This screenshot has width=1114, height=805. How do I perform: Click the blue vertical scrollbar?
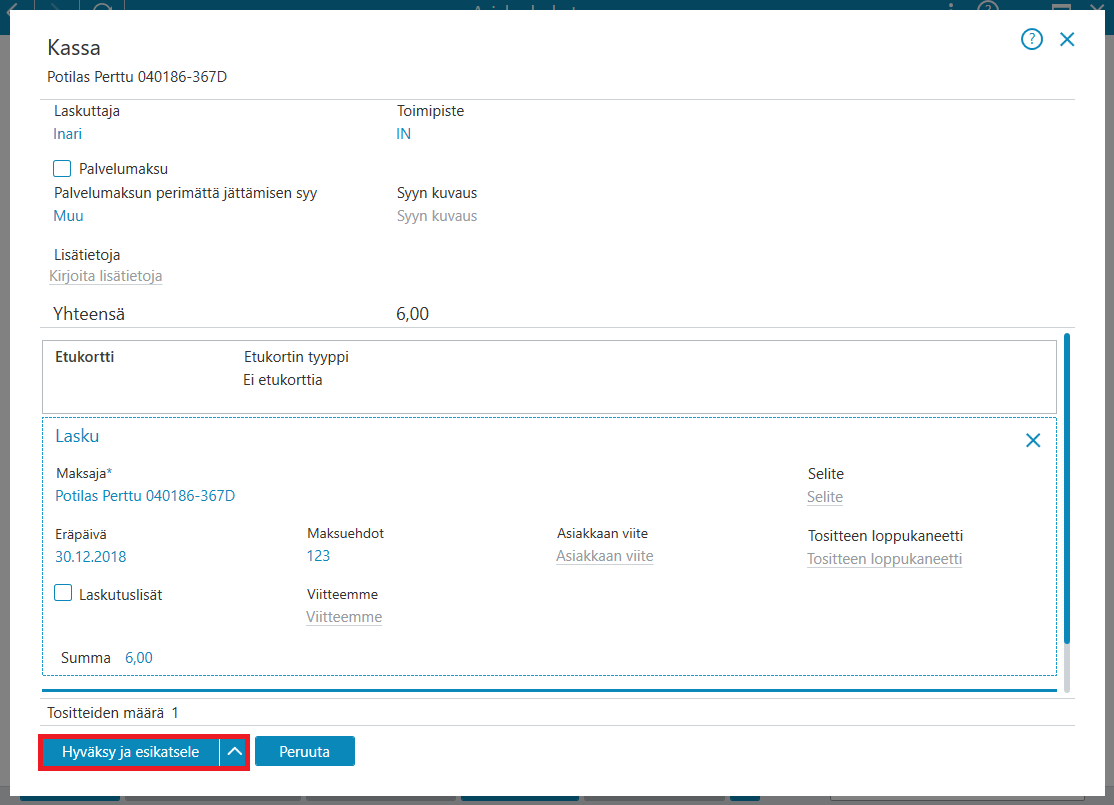(x=1066, y=489)
